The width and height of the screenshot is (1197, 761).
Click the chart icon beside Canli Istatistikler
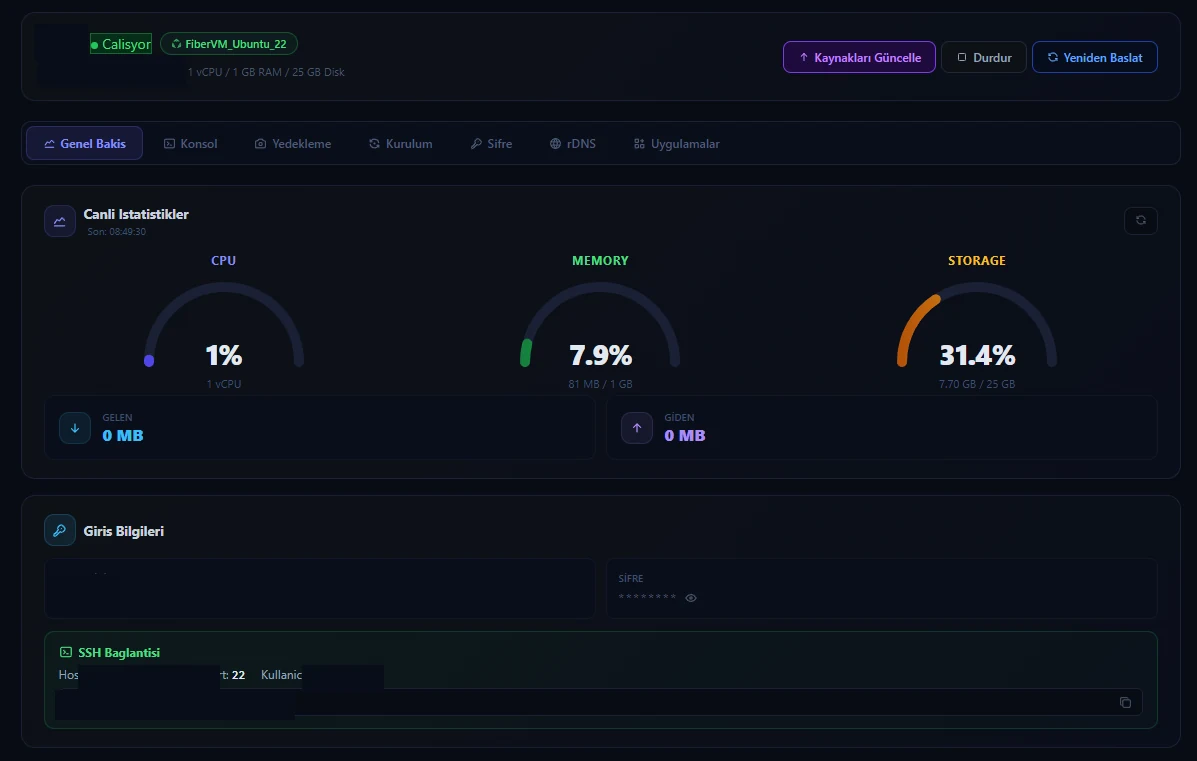click(60, 221)
